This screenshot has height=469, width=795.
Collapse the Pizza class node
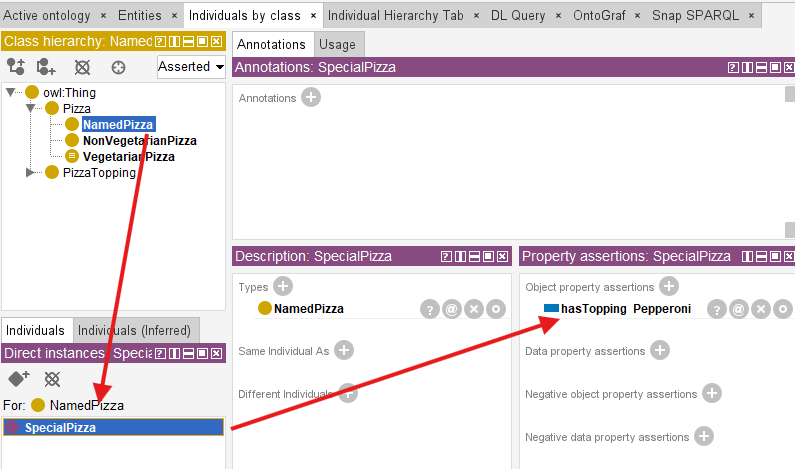(x=30, y=108)
